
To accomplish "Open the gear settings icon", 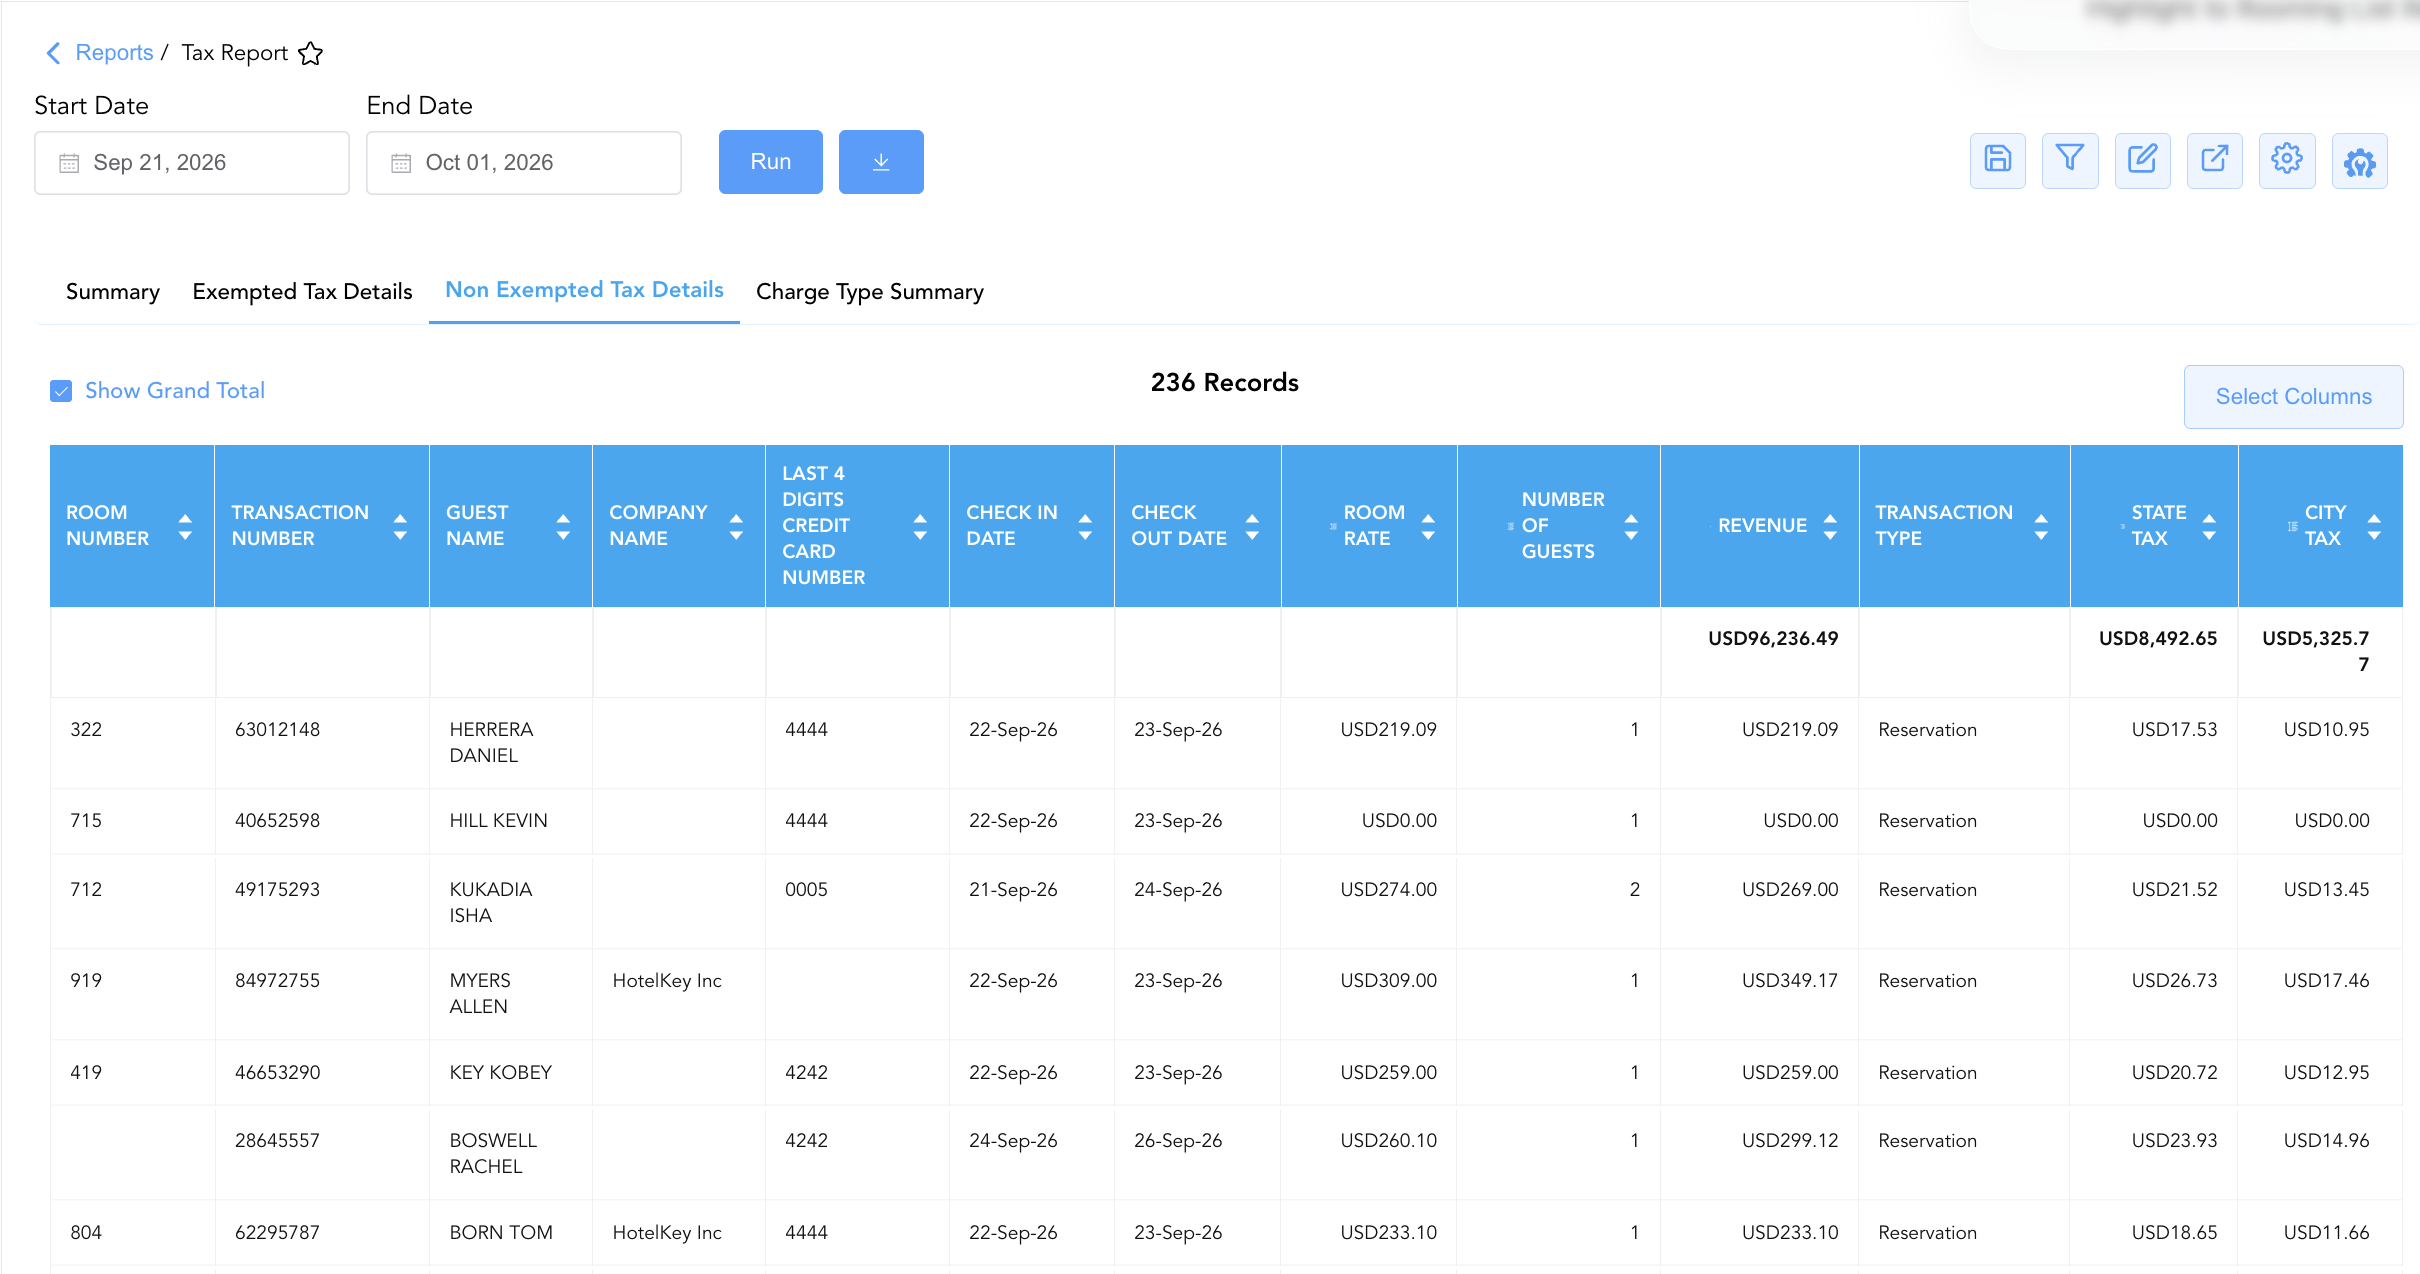I will coord(2286,160).
